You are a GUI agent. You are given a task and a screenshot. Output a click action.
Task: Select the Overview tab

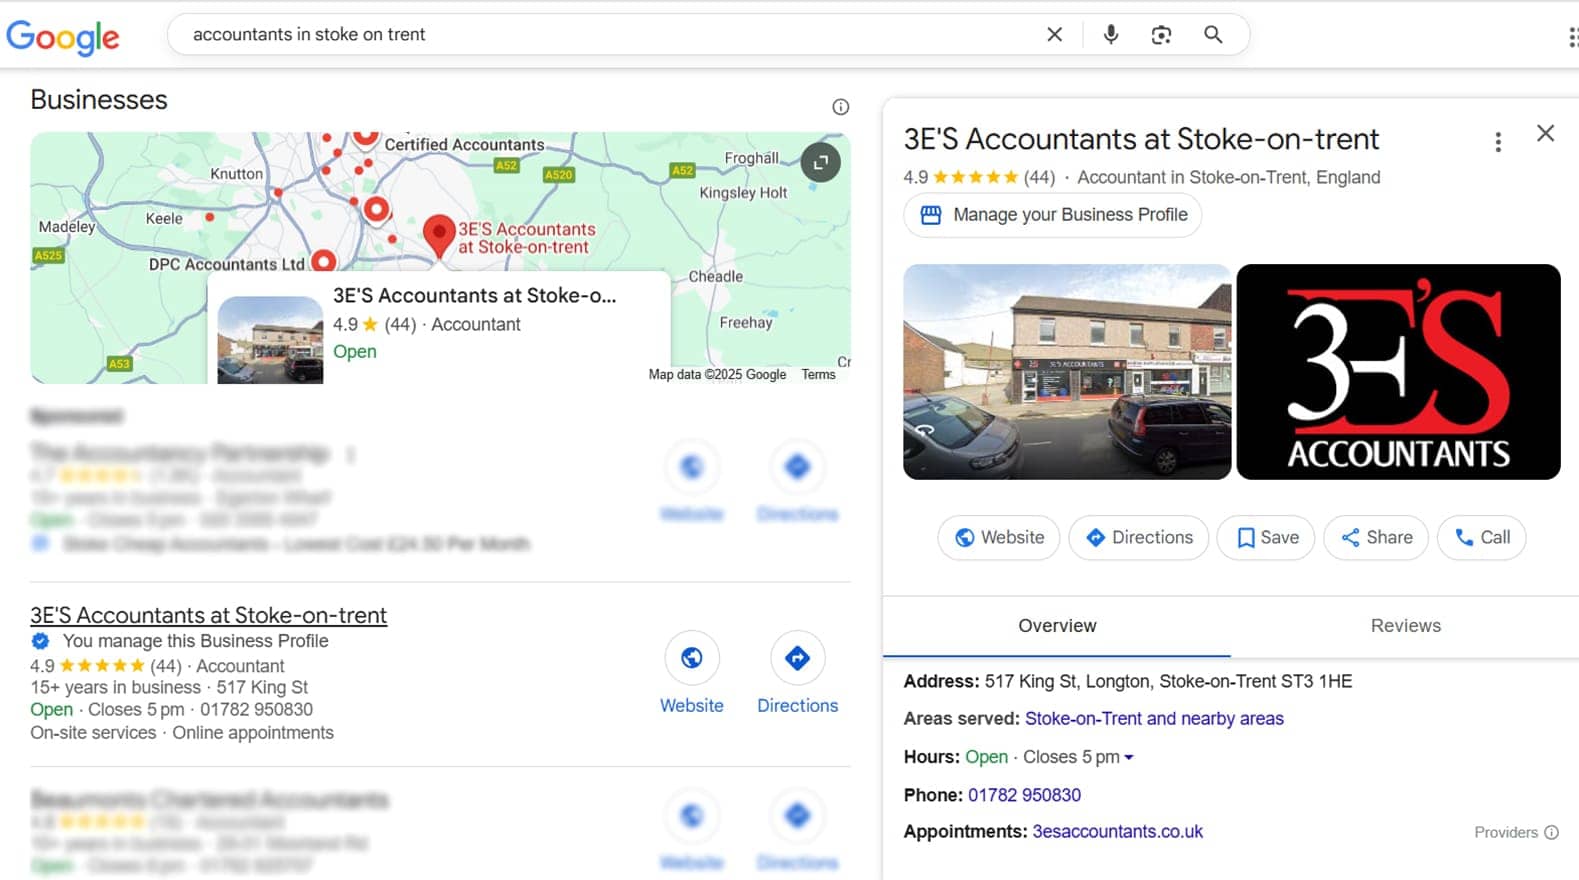point(1057,626)
